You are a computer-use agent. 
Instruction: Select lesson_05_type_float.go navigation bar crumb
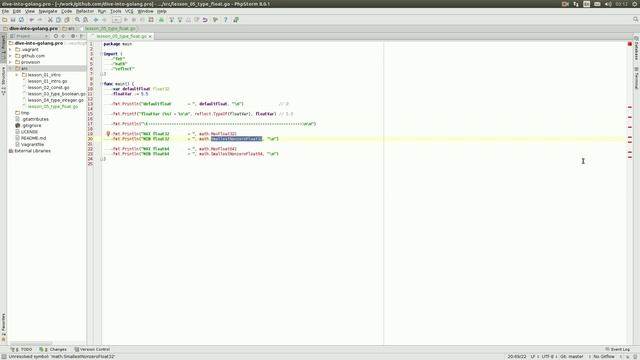point(107,29)
